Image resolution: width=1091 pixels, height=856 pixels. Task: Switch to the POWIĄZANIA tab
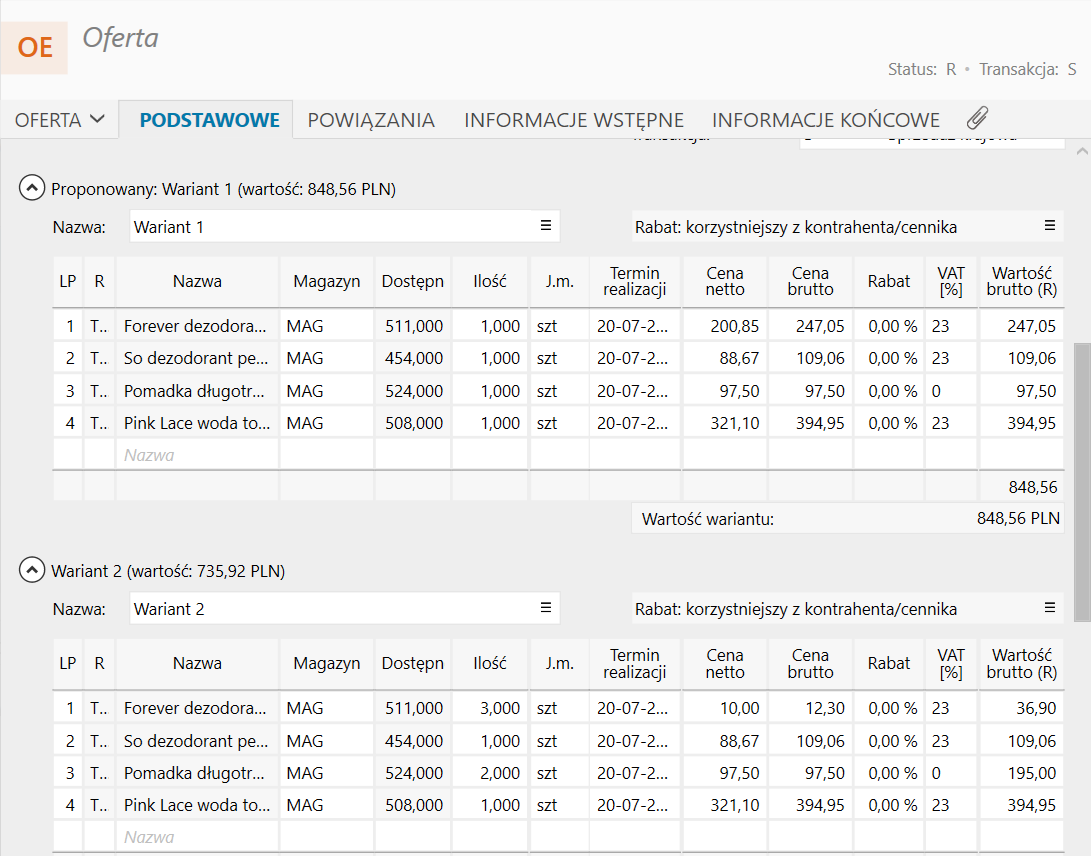(371, 120)
